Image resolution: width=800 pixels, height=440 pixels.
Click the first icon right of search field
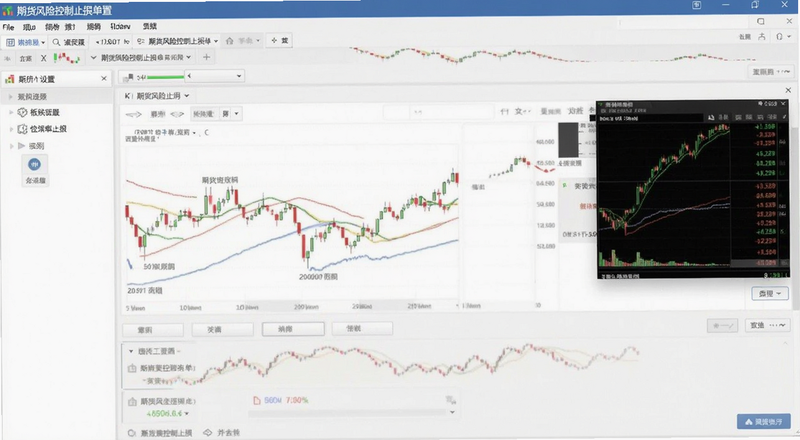click(504, 111)
